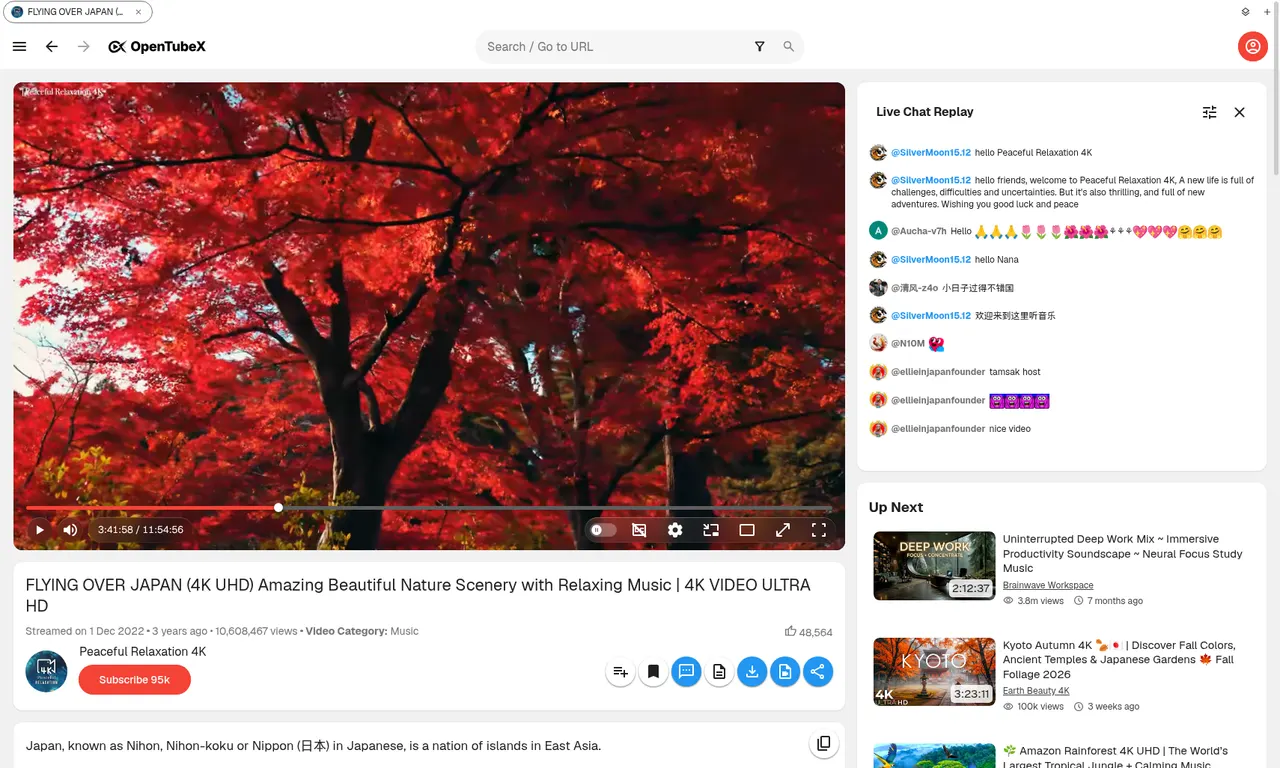
Task: Close the FLYING OVER JAPAN browser tab
Action: pyautogui.click(x=138, y=12)
